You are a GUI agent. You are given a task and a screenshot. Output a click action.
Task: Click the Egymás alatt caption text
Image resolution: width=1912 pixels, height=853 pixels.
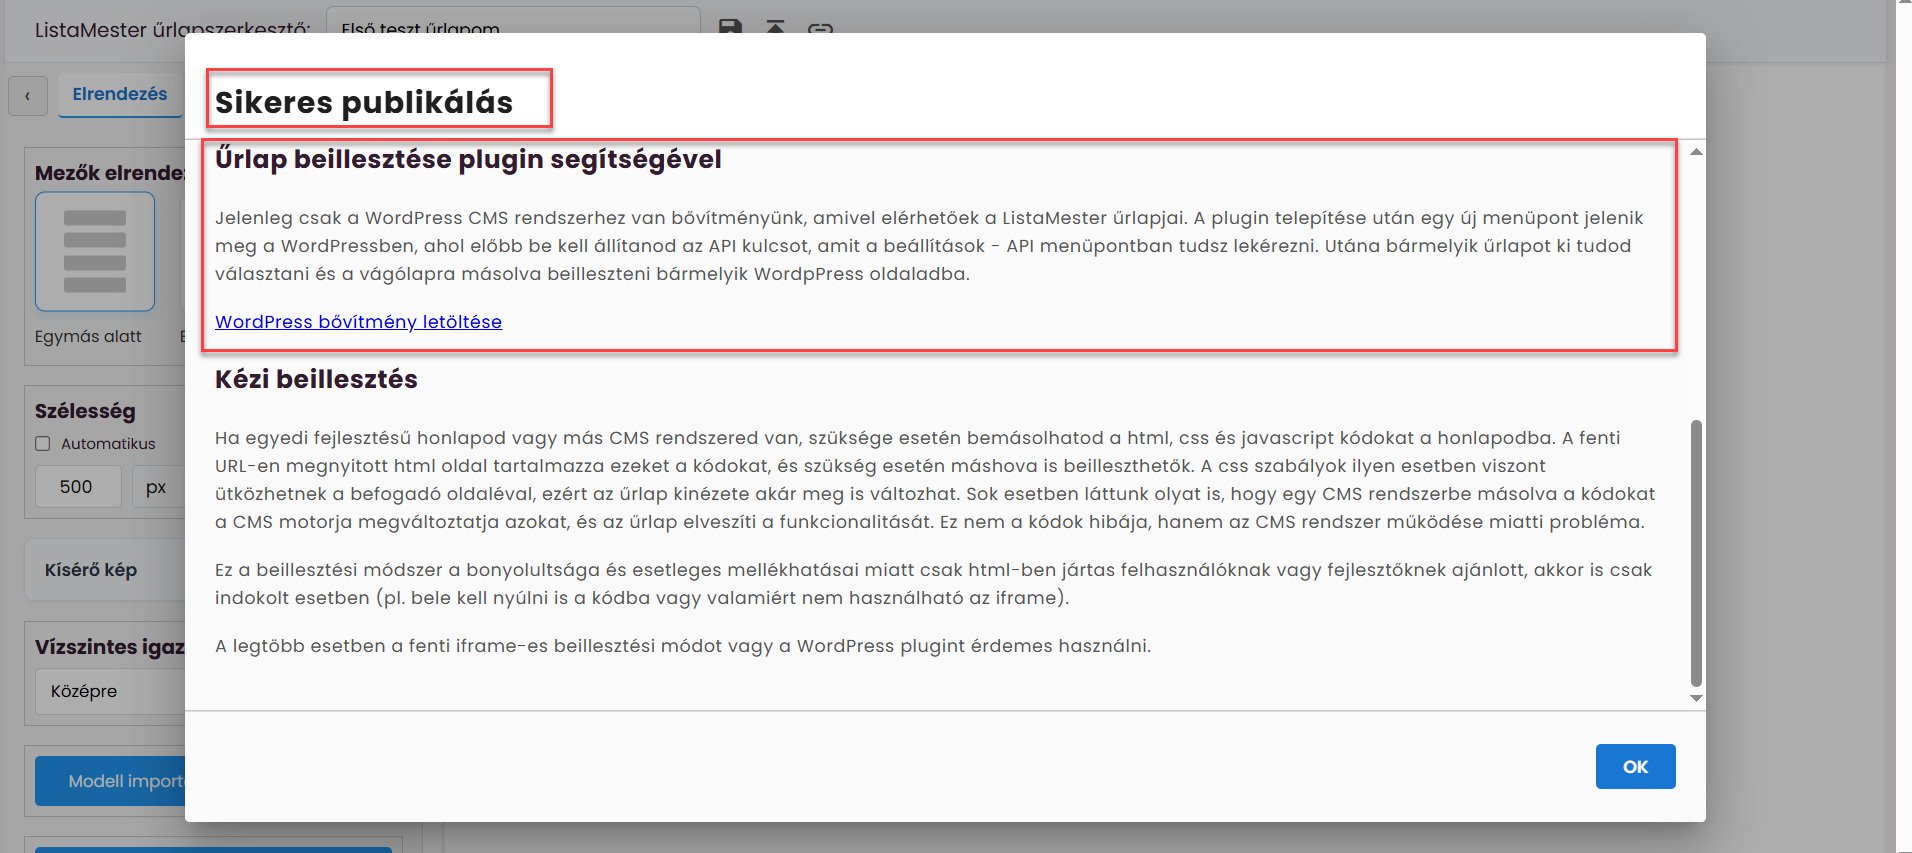coord(88,337)
